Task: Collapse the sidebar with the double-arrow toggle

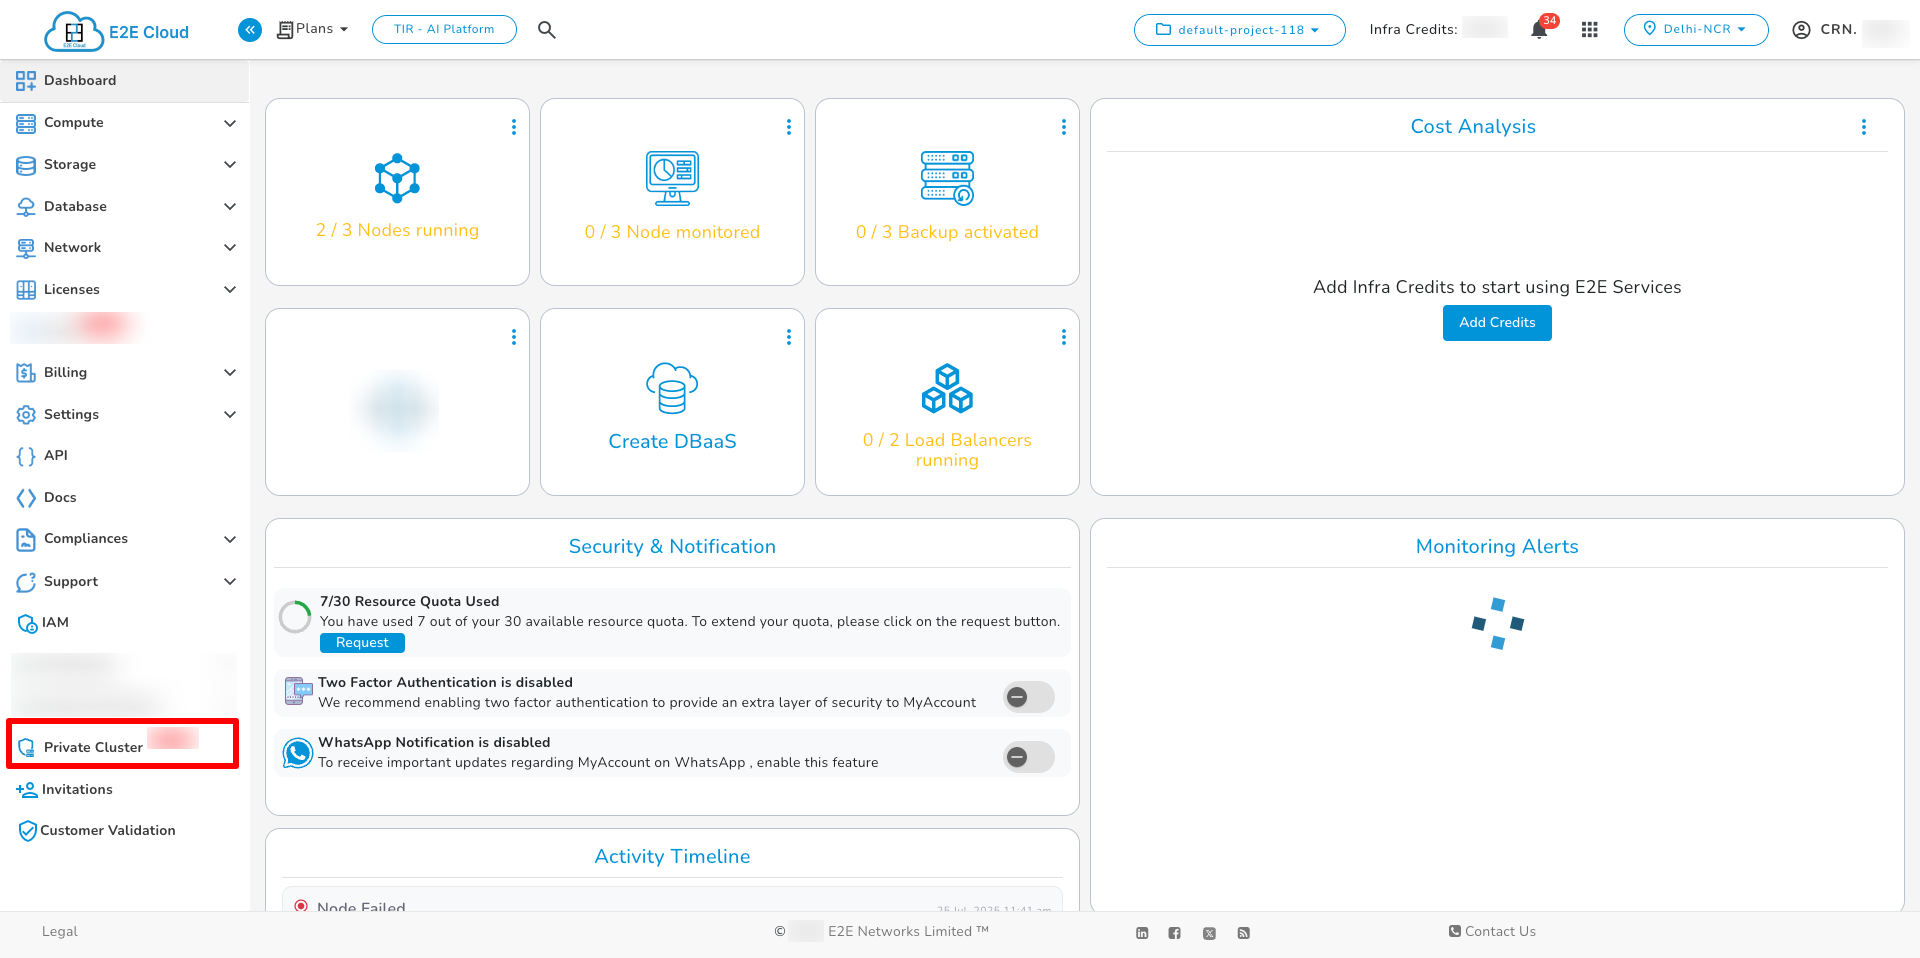Action: (249, 29)
